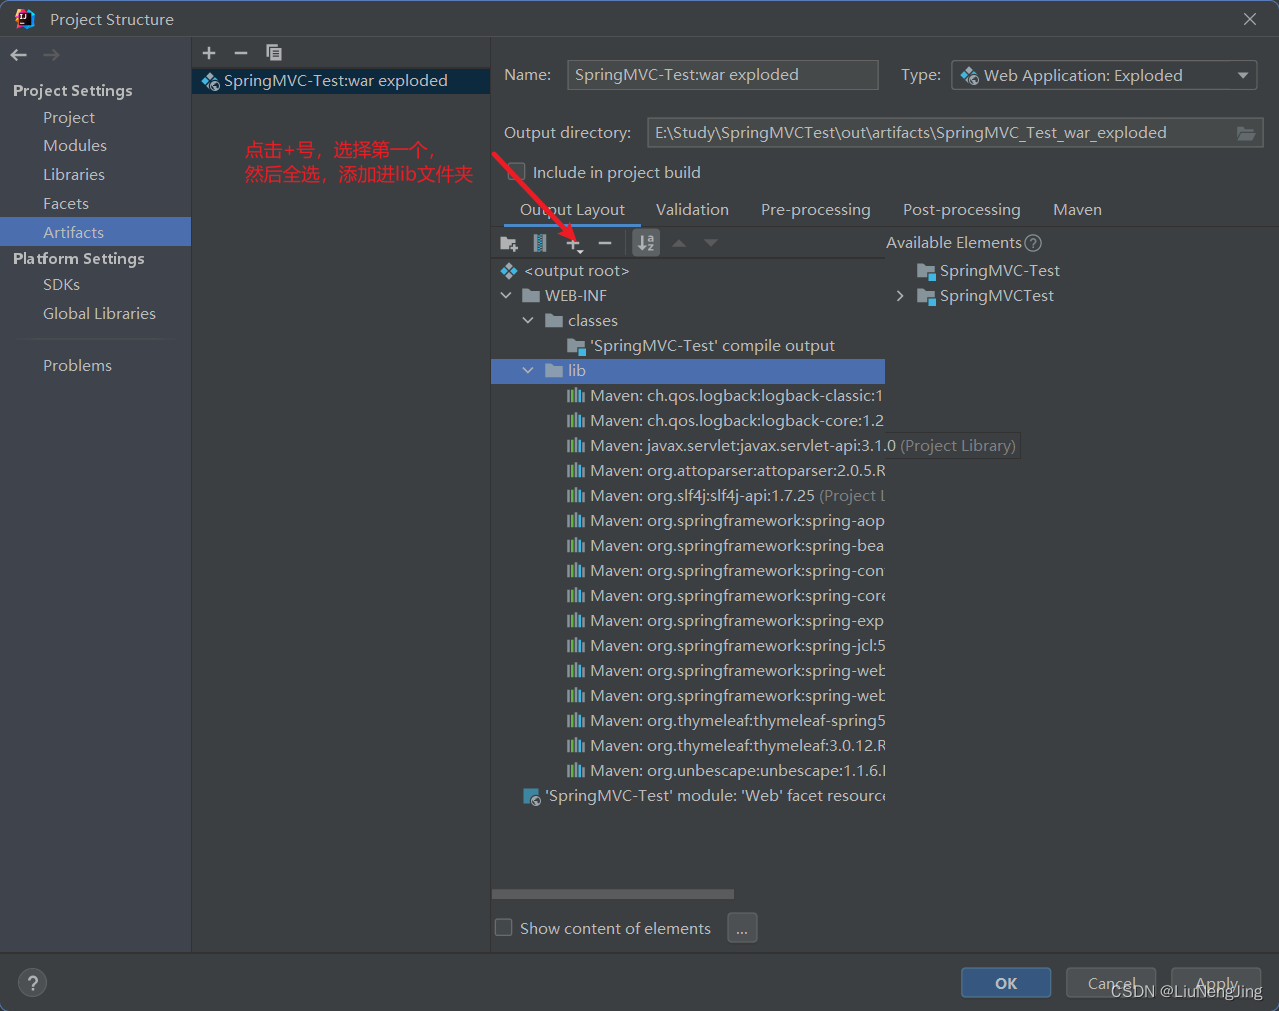This screenshot has width=1279, height=1011.
Task: Confirm with the OK button
Action: pyautogui.click(x=1006, y=983)
